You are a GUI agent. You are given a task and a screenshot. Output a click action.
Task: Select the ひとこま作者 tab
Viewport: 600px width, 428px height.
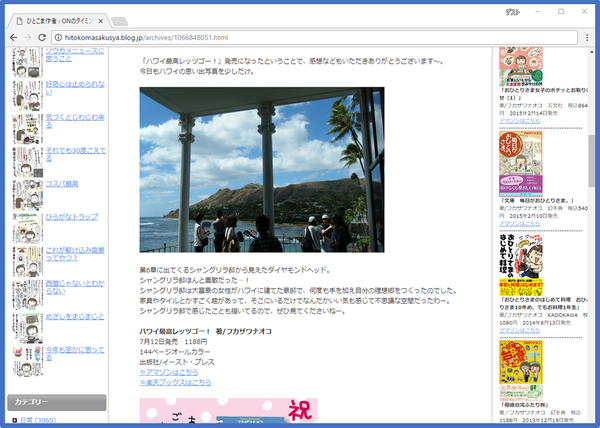(x=57, y=21)
